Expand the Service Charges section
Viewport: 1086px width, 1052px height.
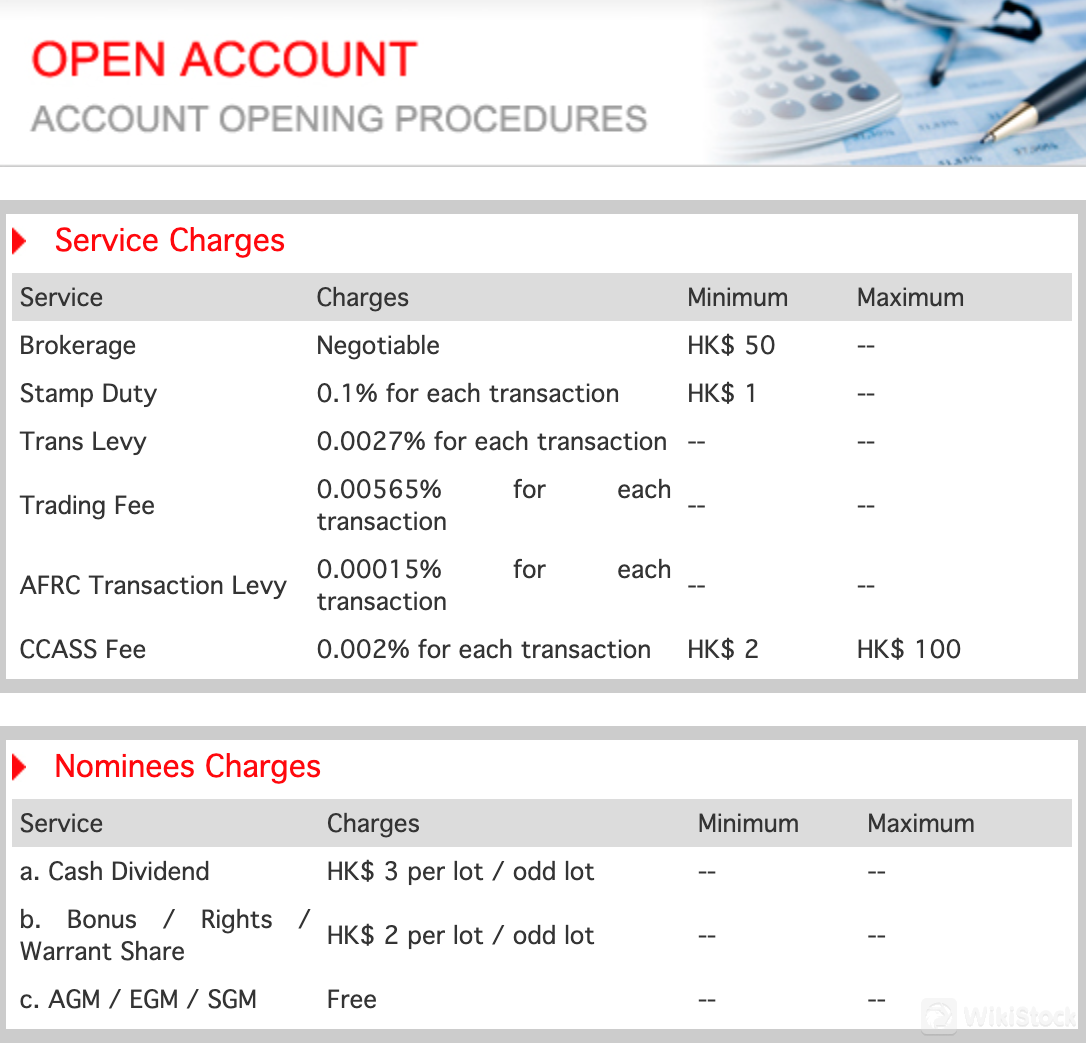(x=169, y=240)
